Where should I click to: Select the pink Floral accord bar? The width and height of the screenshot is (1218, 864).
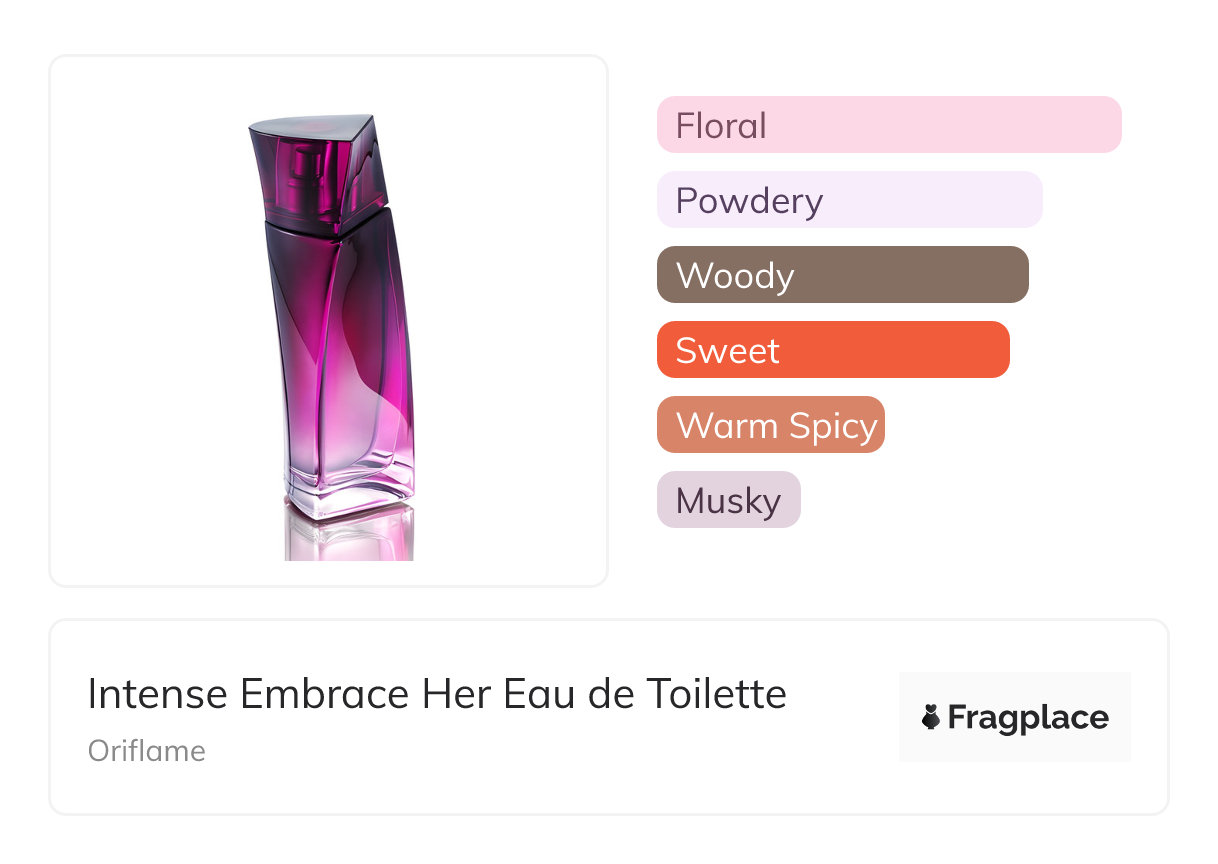(888, 125)
